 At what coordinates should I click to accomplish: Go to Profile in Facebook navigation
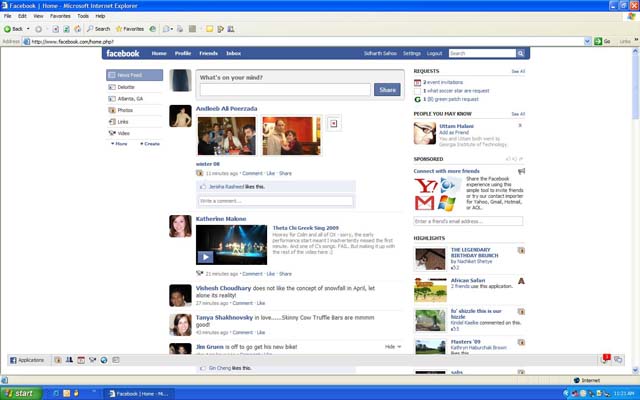tap(183, 53)
